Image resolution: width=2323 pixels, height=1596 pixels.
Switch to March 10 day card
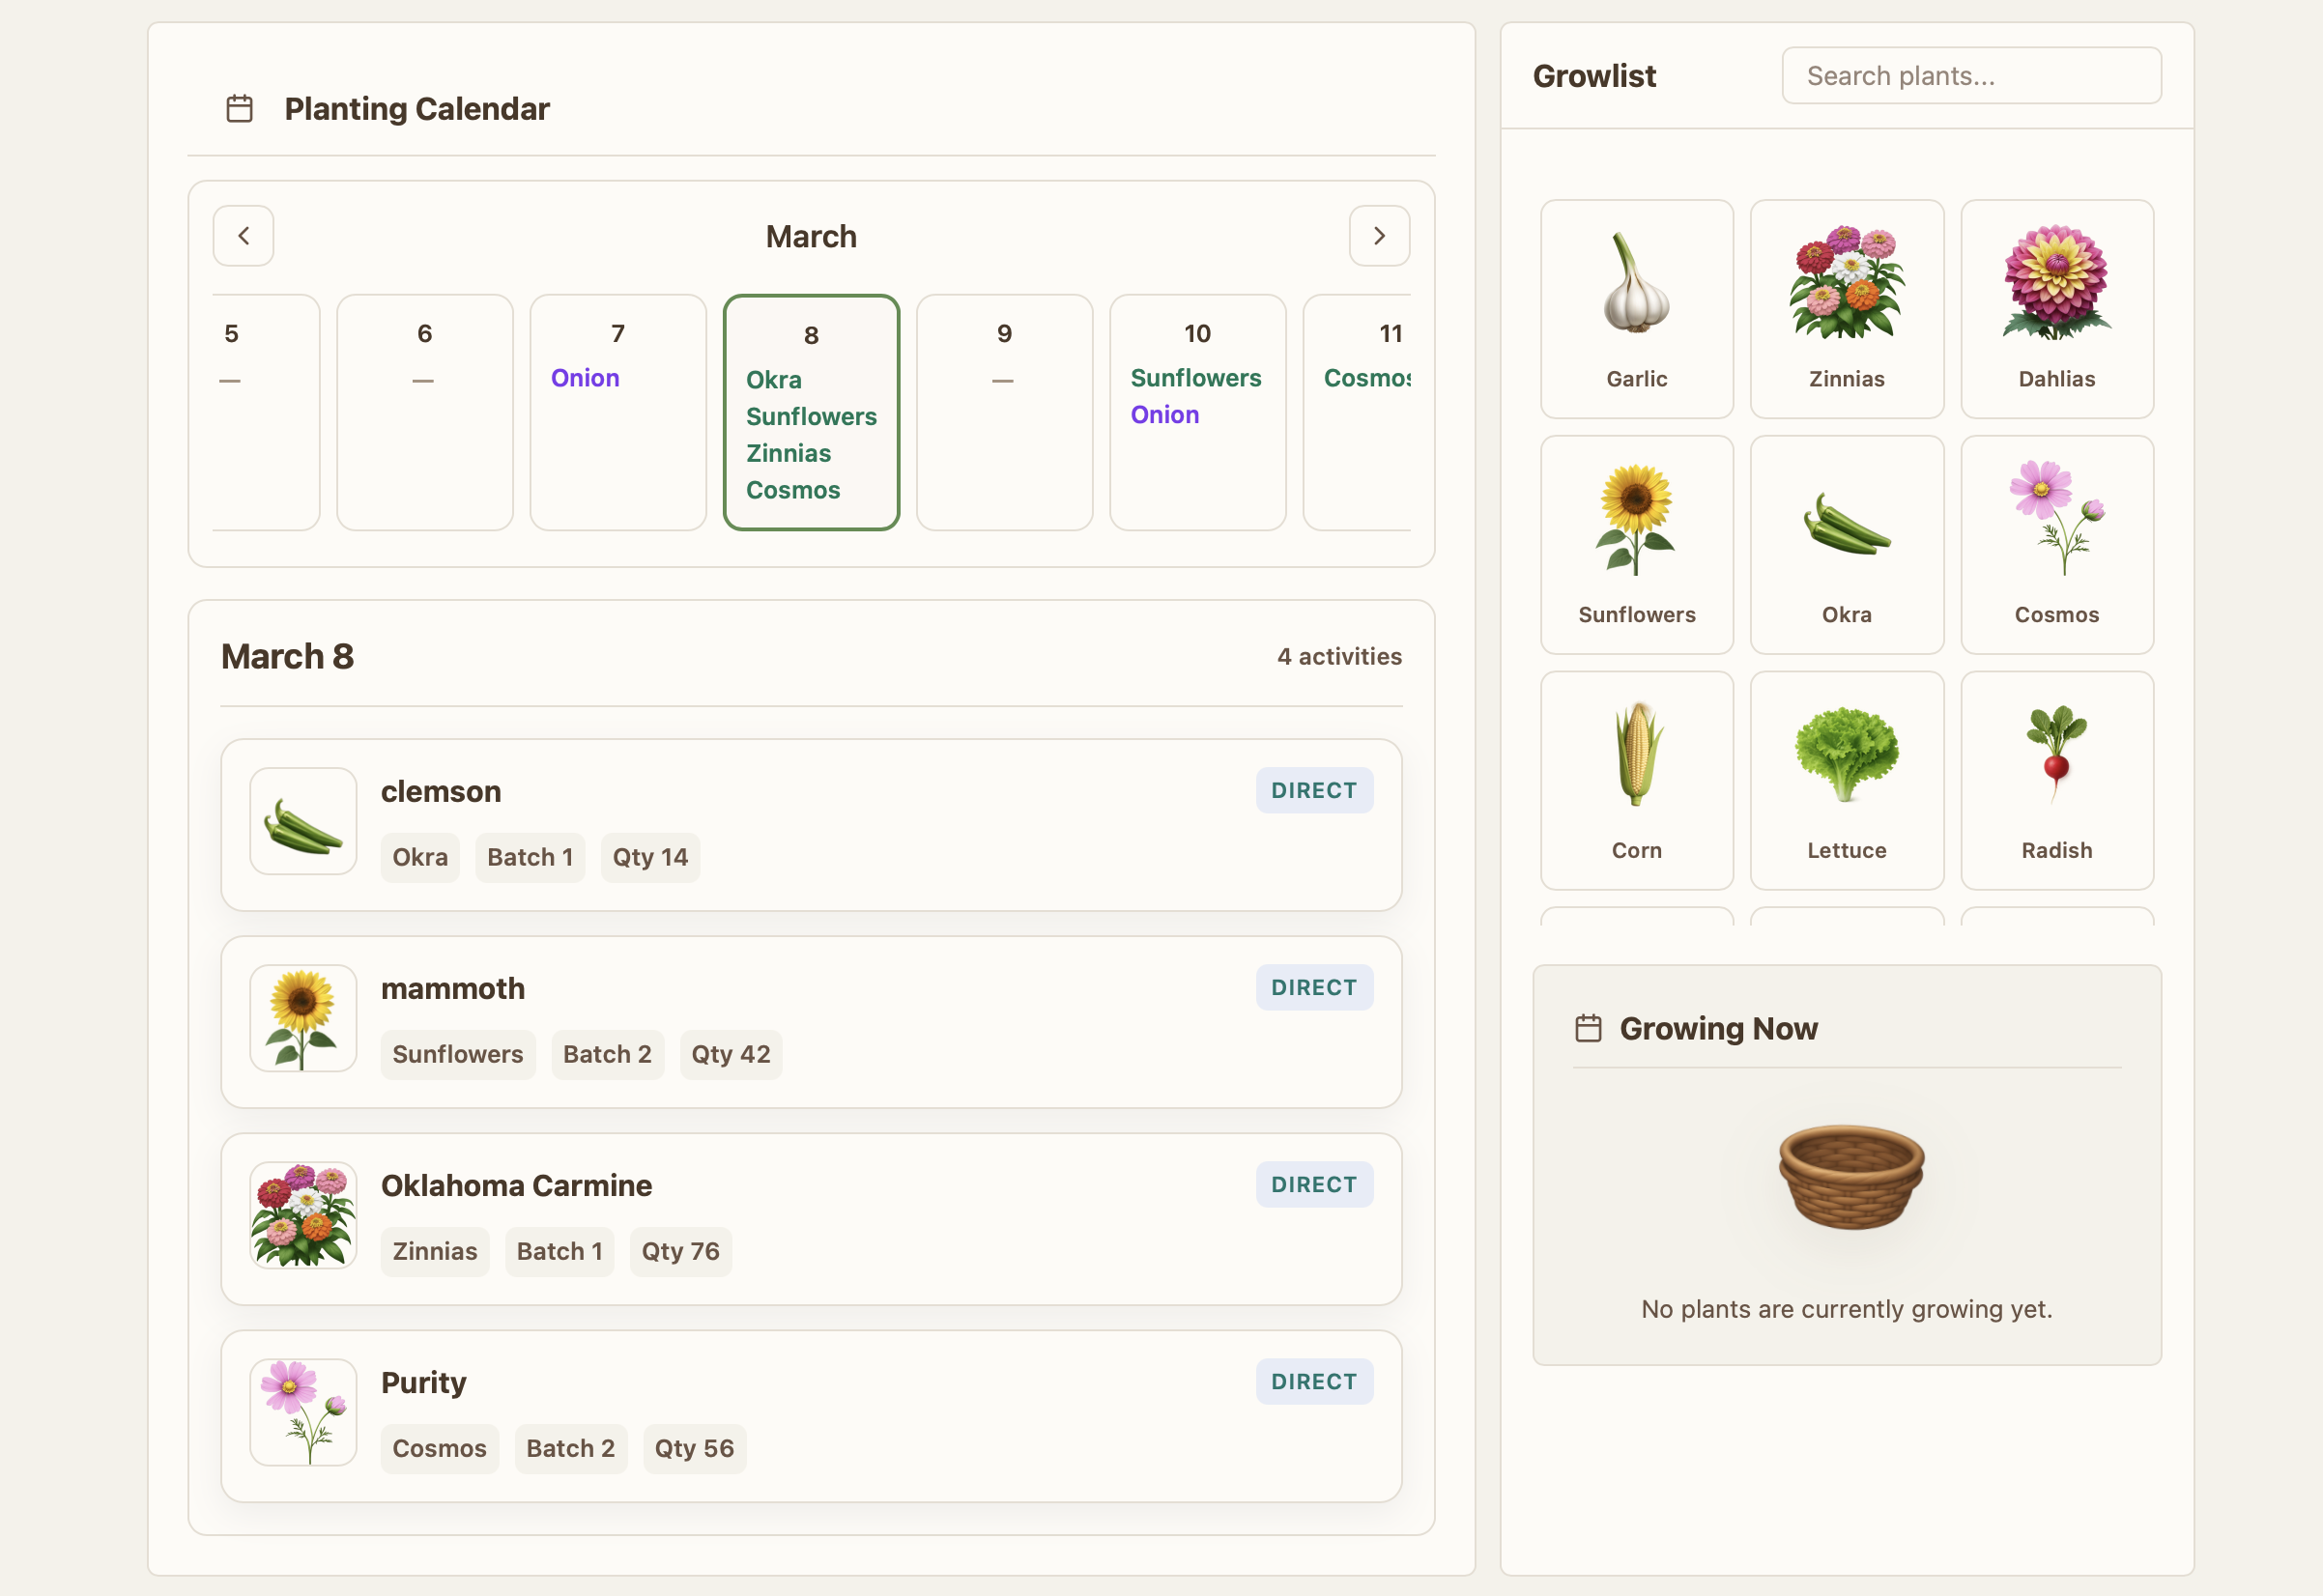click(x=1197, y=411)
